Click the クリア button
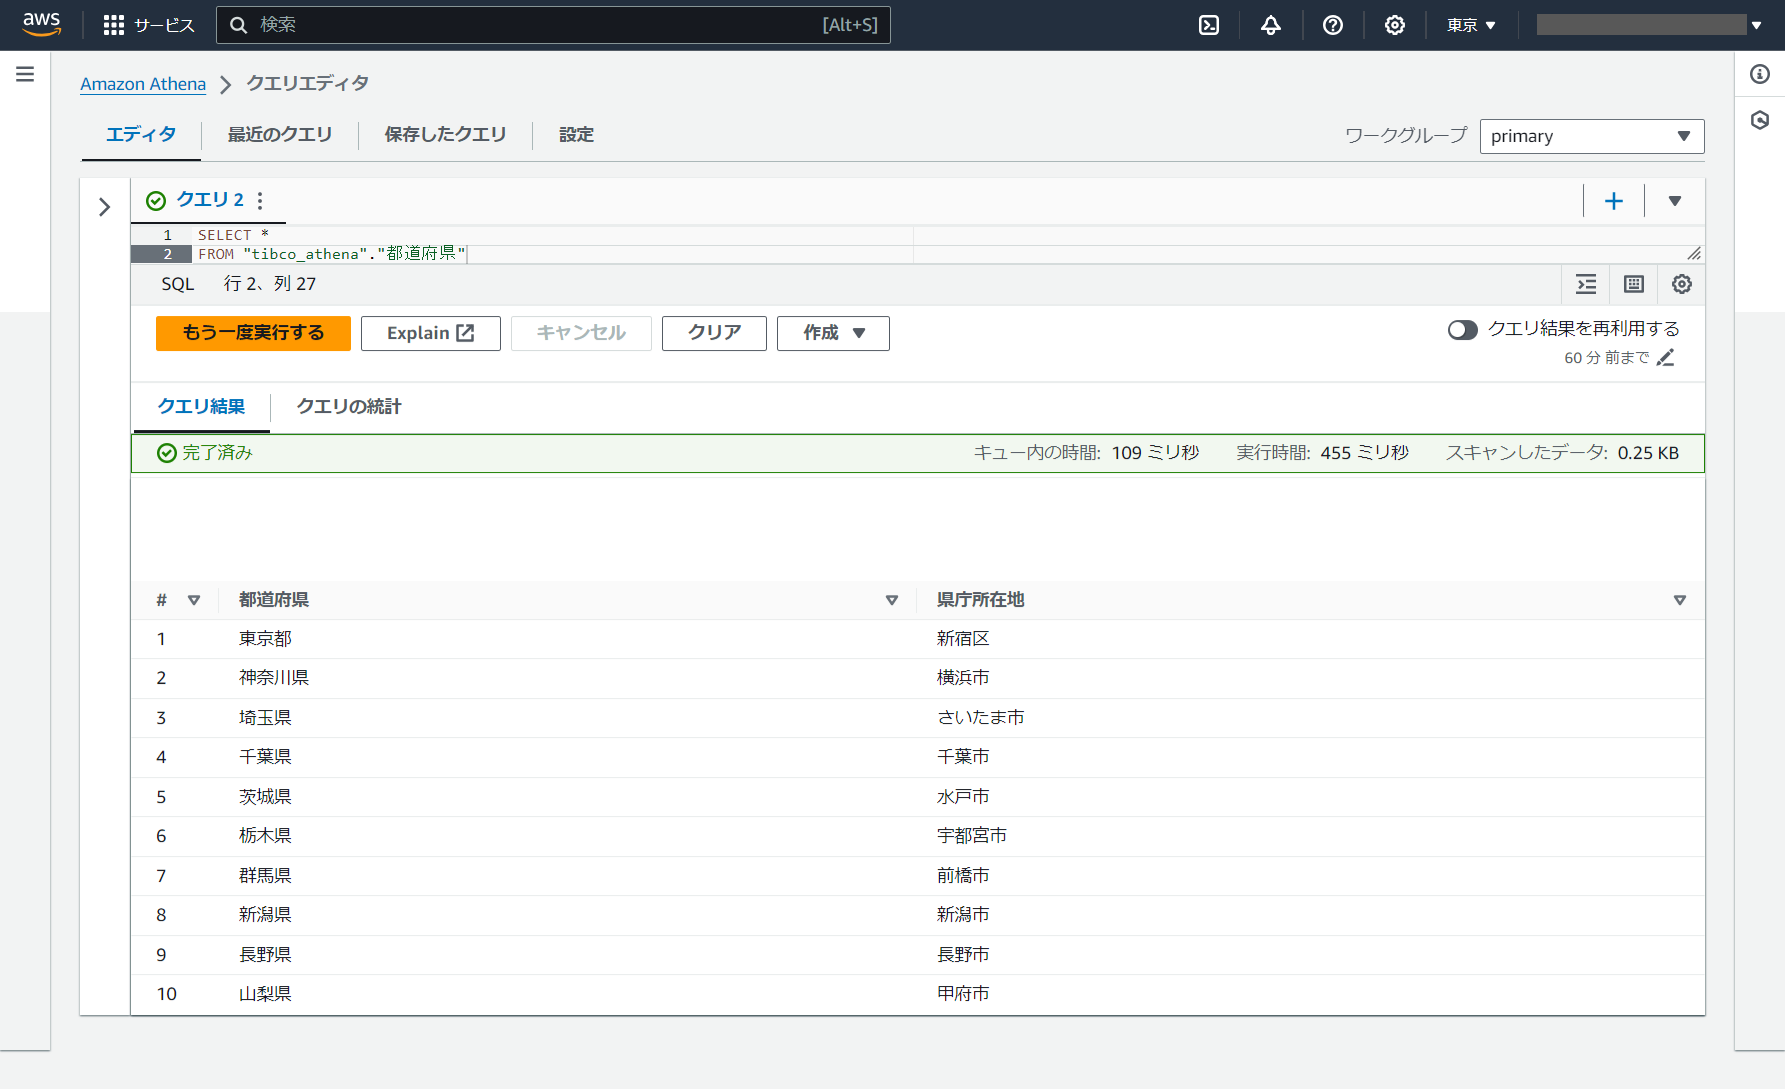This screenshot has height=1089, width=1785. (x=715, y=333)
